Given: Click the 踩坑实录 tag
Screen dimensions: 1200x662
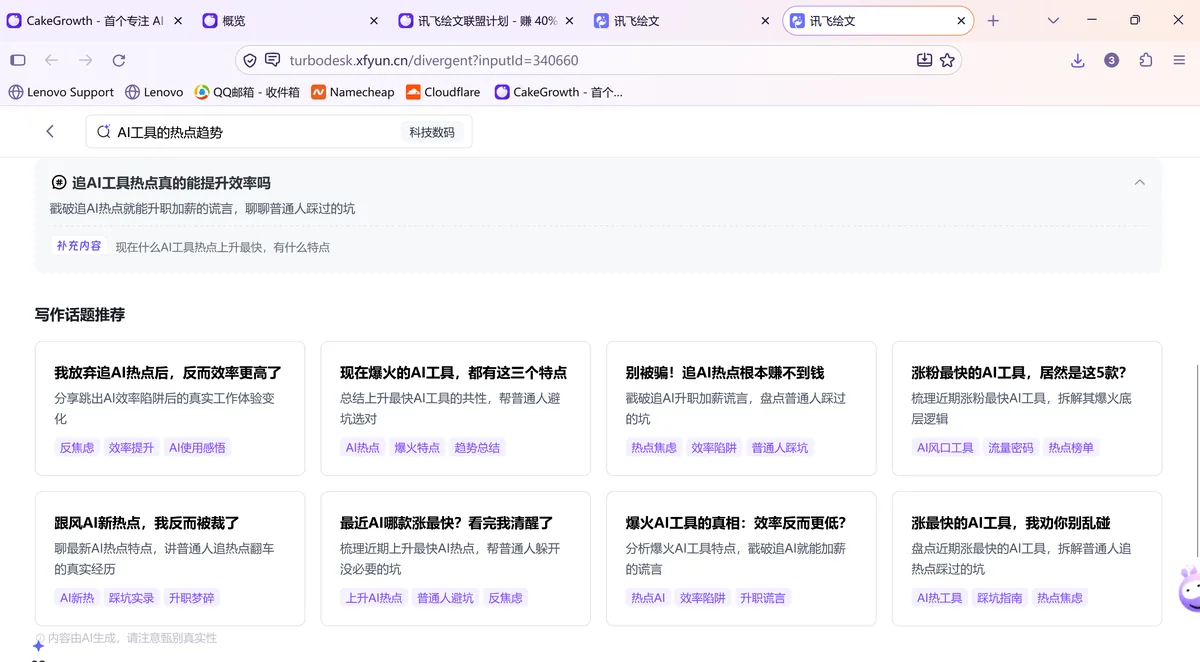Looking at the screenshot, I should (131, 598).
